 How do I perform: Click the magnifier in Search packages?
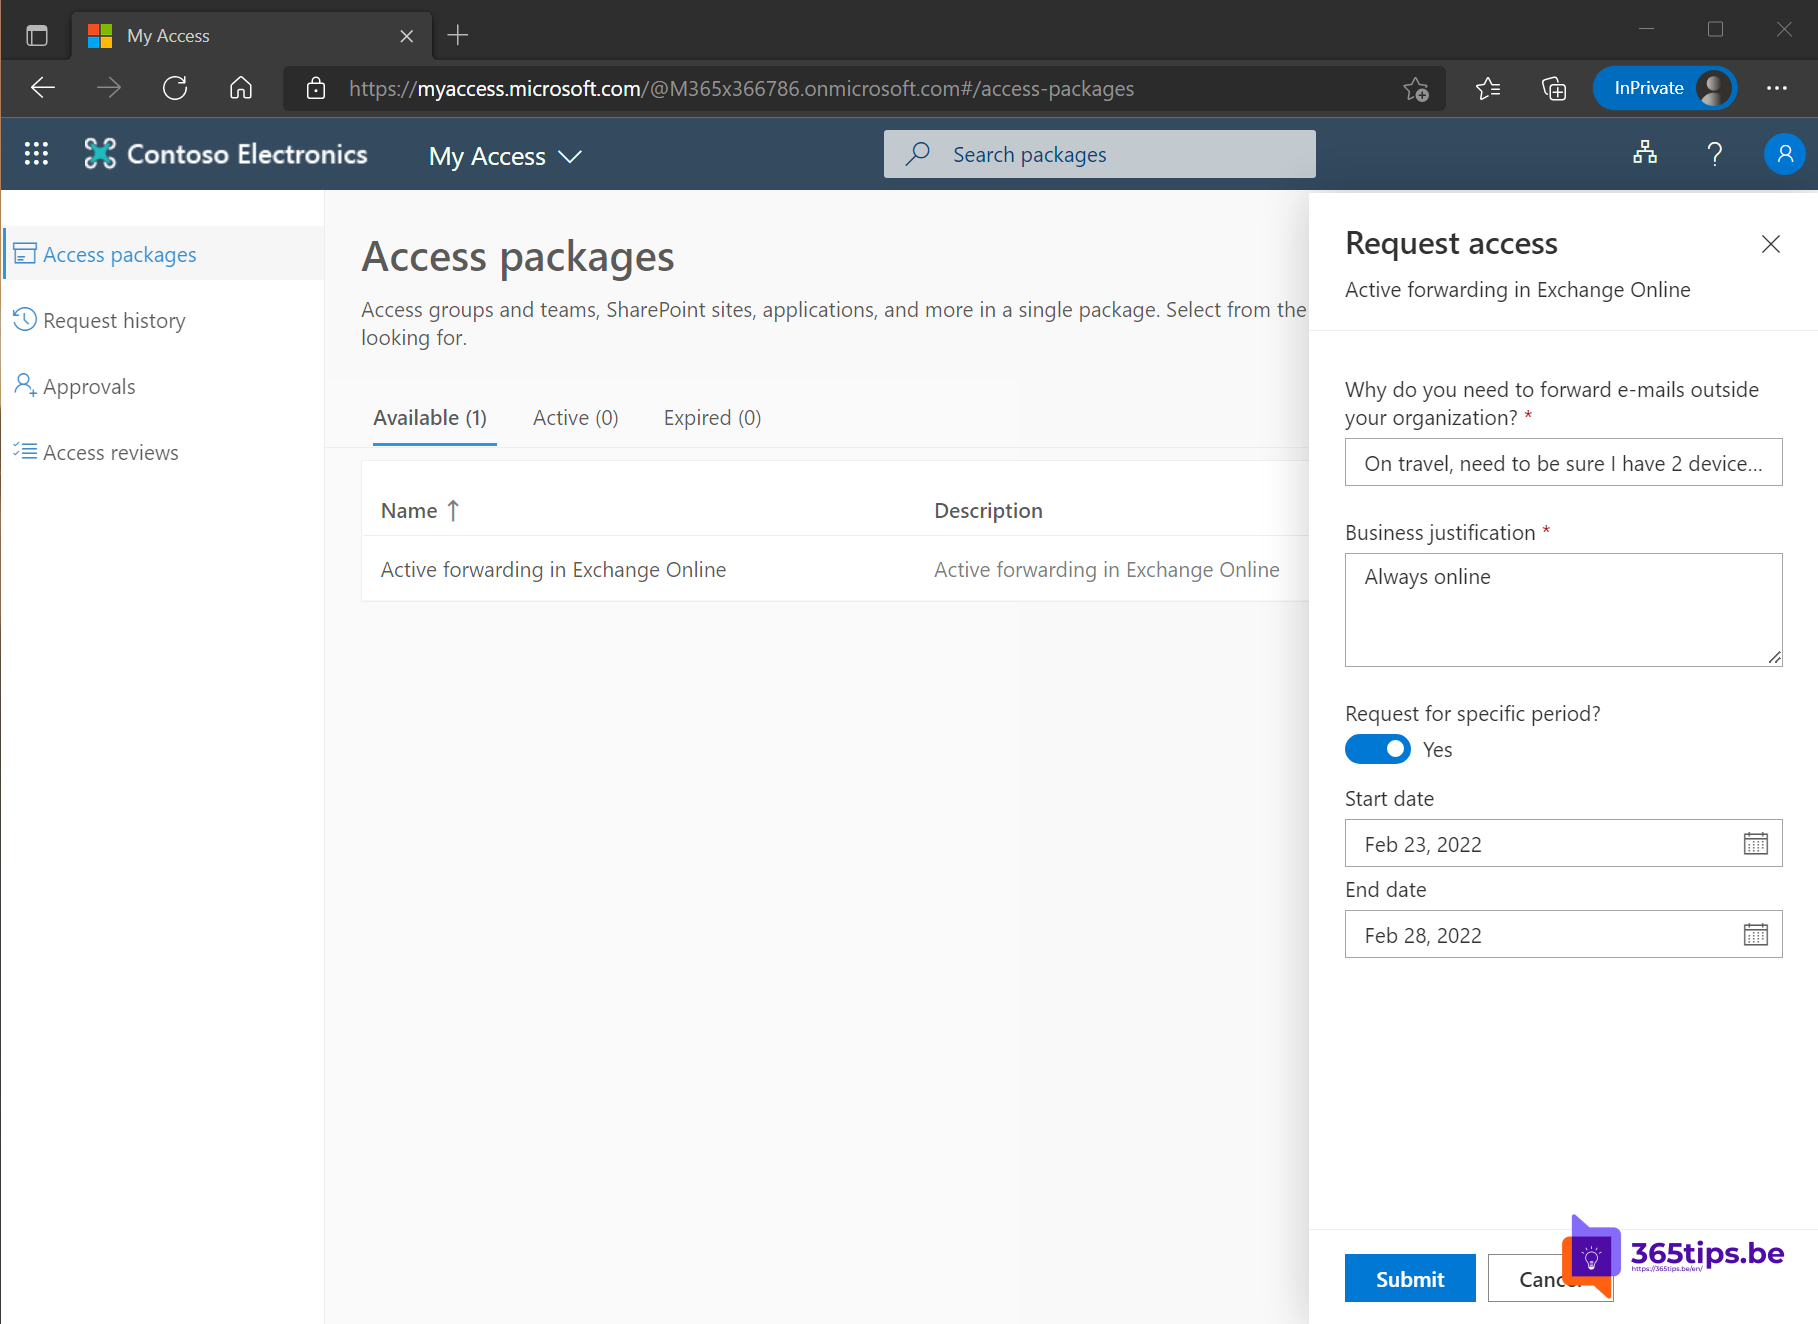pyautogui.click(x=917, y=154)
